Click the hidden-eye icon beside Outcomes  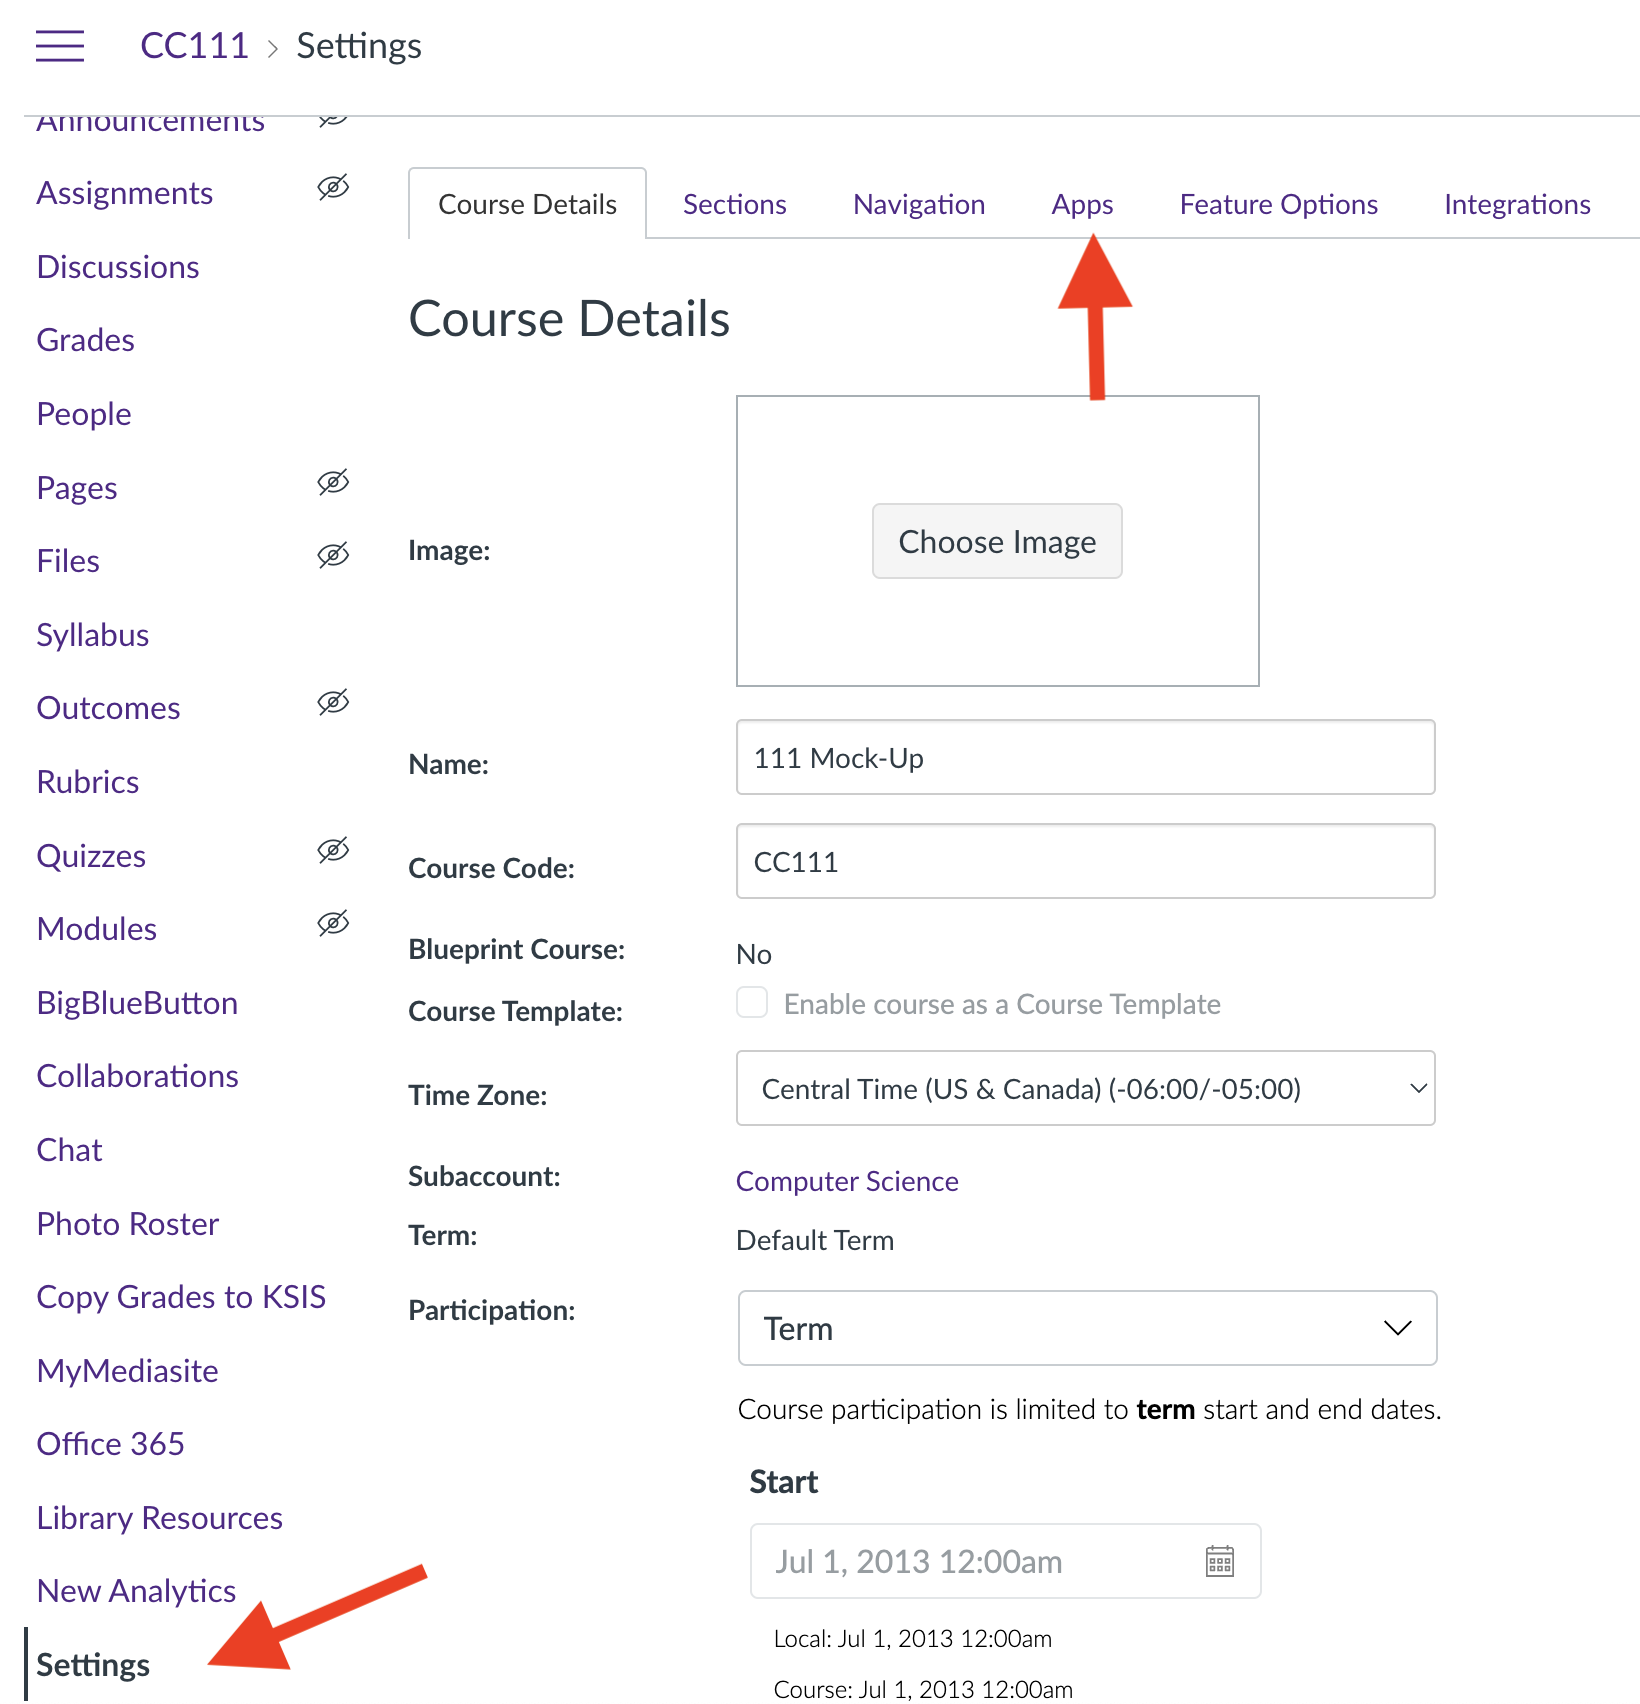[333, 702]
